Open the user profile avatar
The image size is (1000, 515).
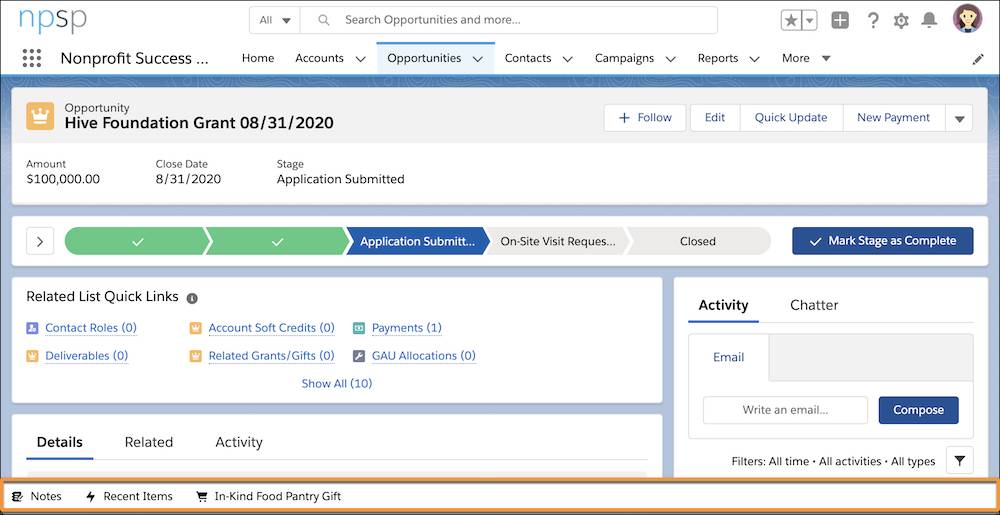coord(967,18)
